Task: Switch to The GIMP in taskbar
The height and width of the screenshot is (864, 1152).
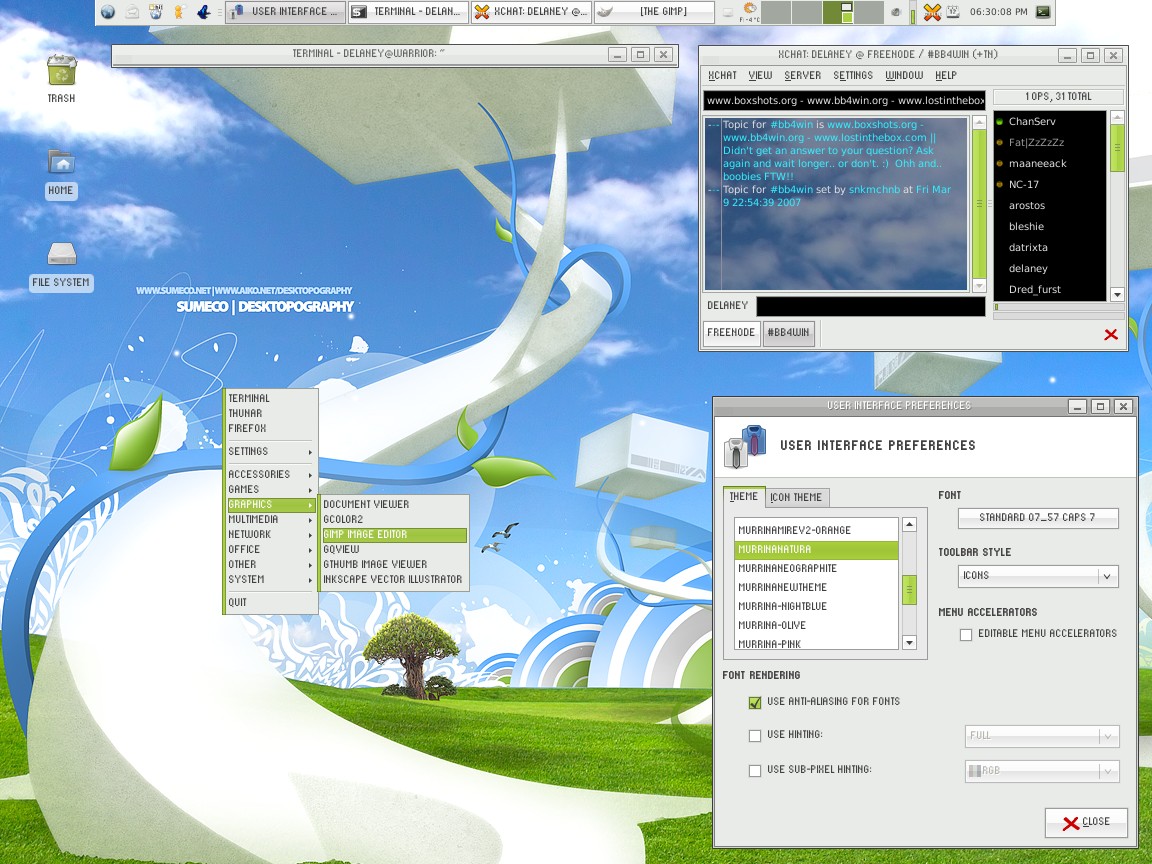Action: click(654, 12)
